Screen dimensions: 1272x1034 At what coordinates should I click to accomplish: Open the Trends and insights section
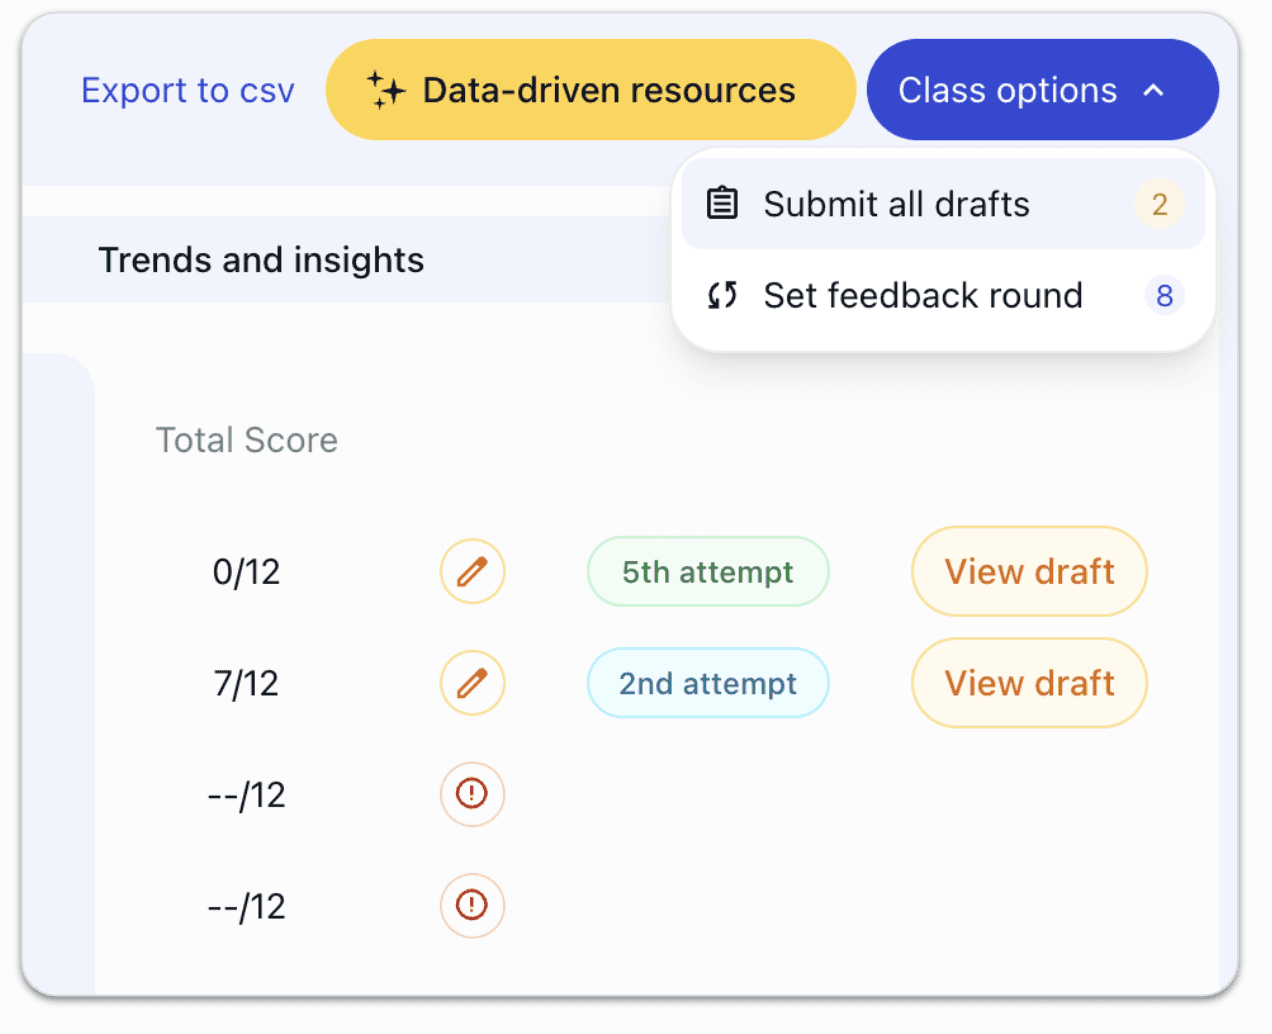point(261,260)
